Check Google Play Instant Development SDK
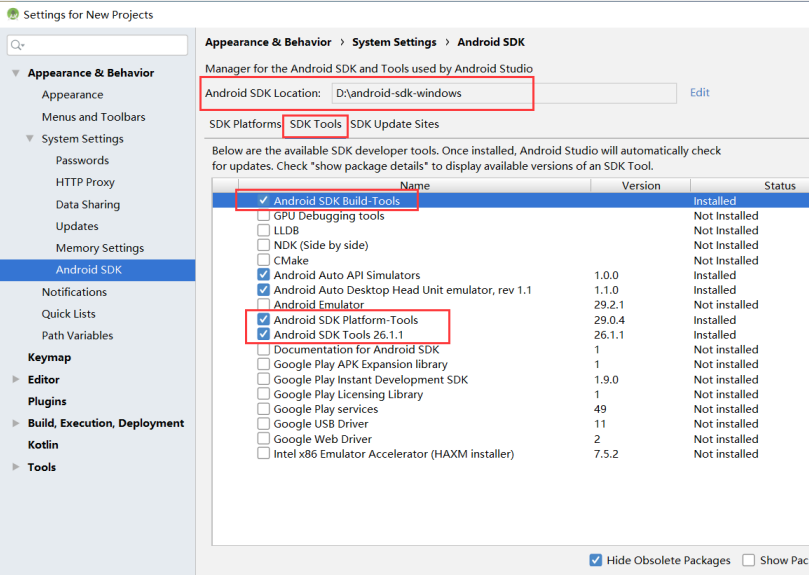 (264, 379)
